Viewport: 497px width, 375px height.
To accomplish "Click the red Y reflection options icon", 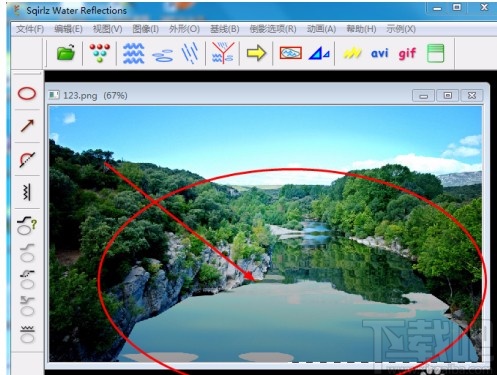I will (x=223, y=53).
